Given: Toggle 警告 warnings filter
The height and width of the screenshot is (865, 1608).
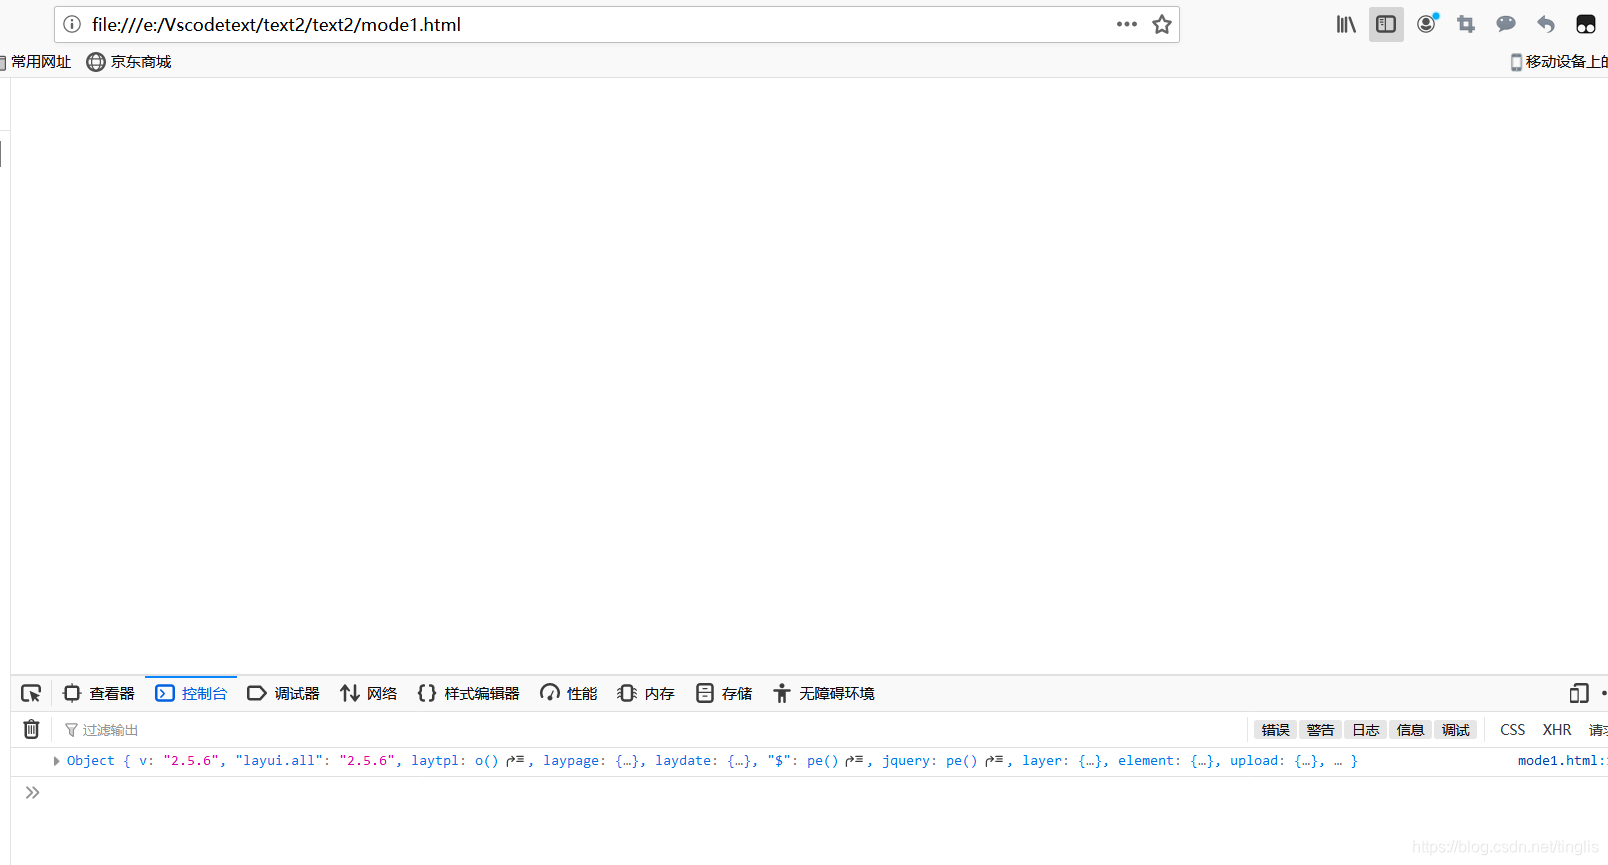Looking at the screenshot, I should click(x=1320, y=730).
